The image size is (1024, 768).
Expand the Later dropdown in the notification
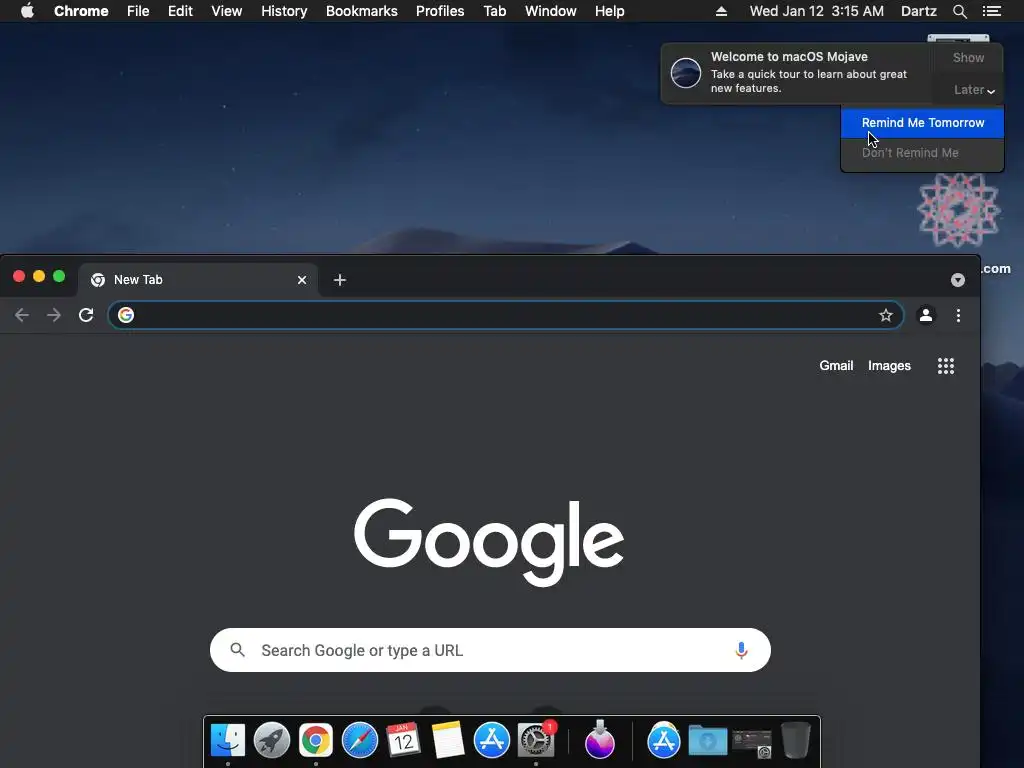click(973, 90)
